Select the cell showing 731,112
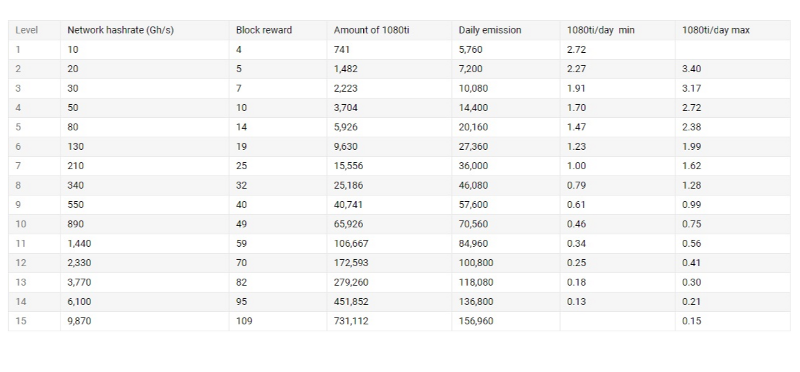The height and width of the screenshot is (372, 800). 351,321
